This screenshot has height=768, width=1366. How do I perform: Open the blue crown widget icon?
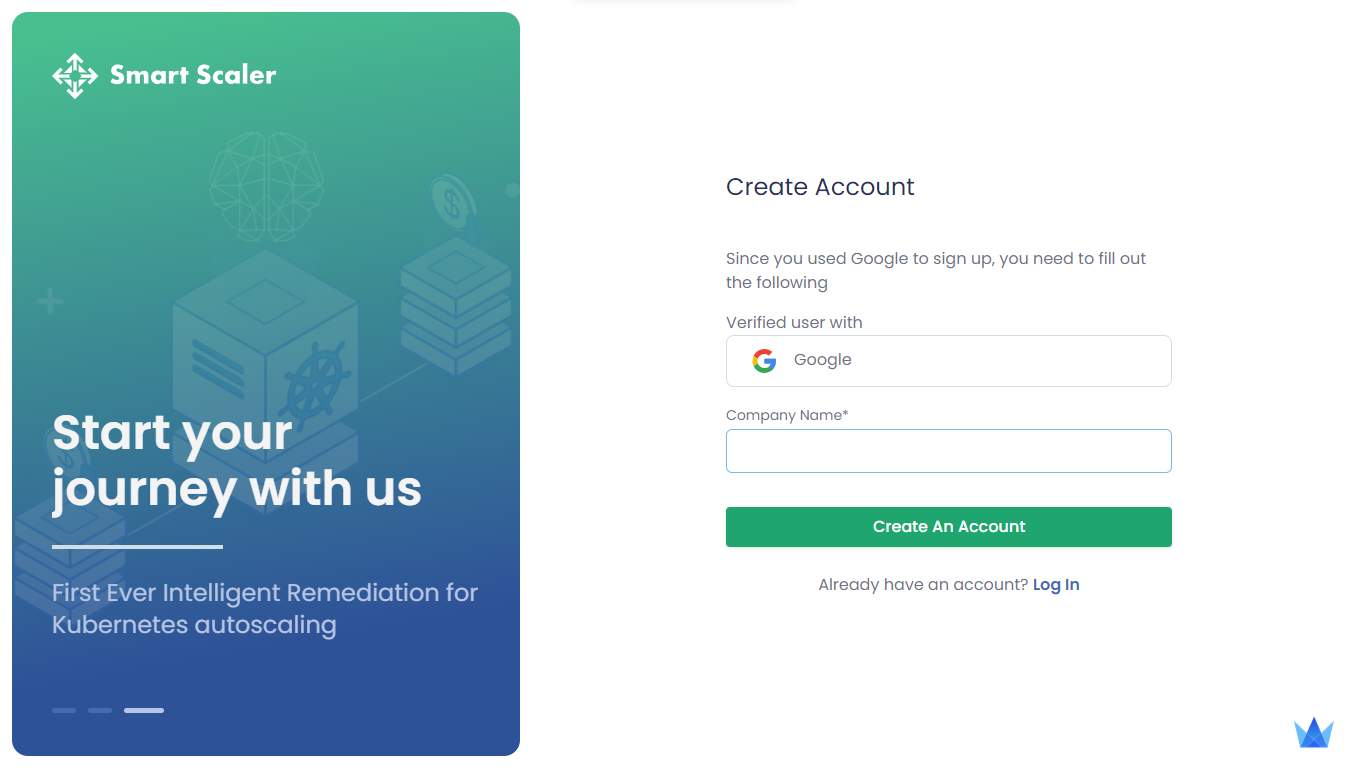point(1314,733)
